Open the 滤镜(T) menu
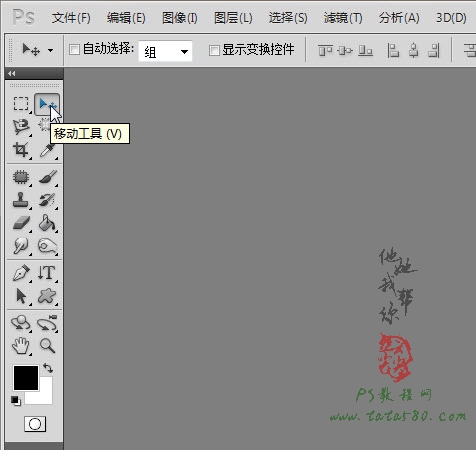 343,18
